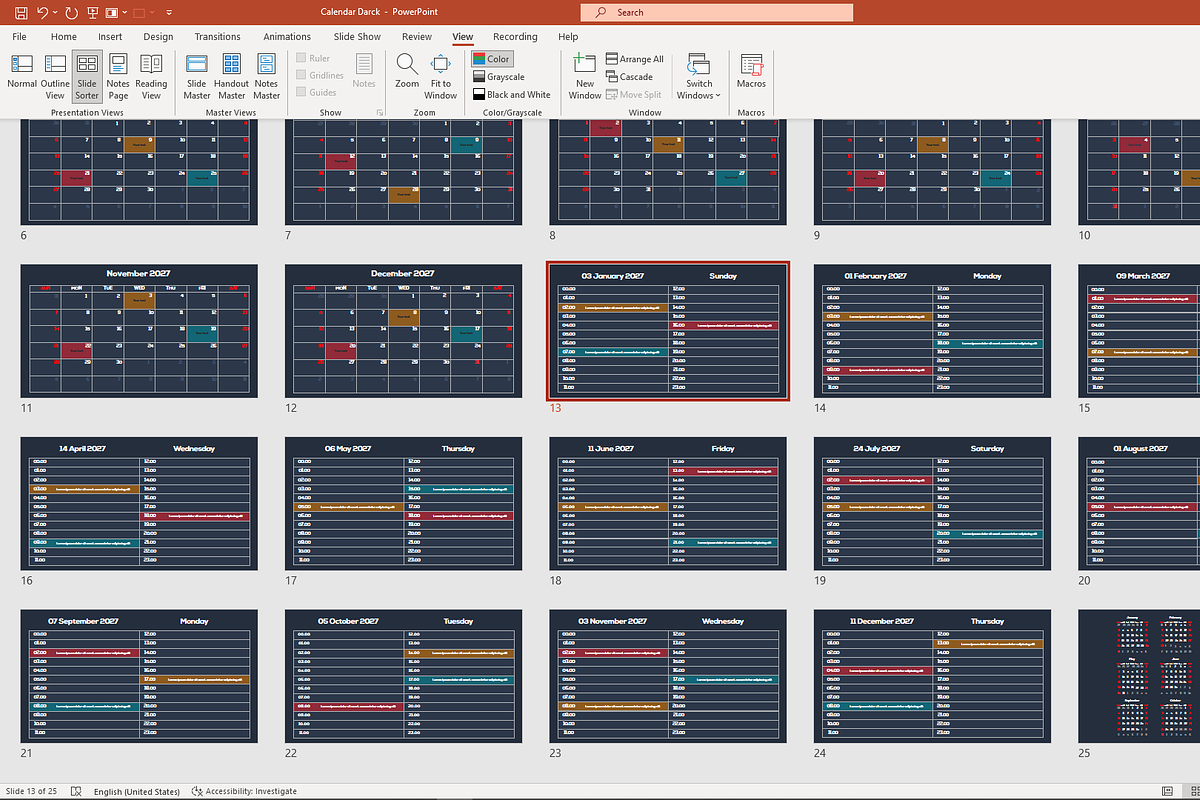Select slide 13 dated 03 January 2027

tap(668, 331)
